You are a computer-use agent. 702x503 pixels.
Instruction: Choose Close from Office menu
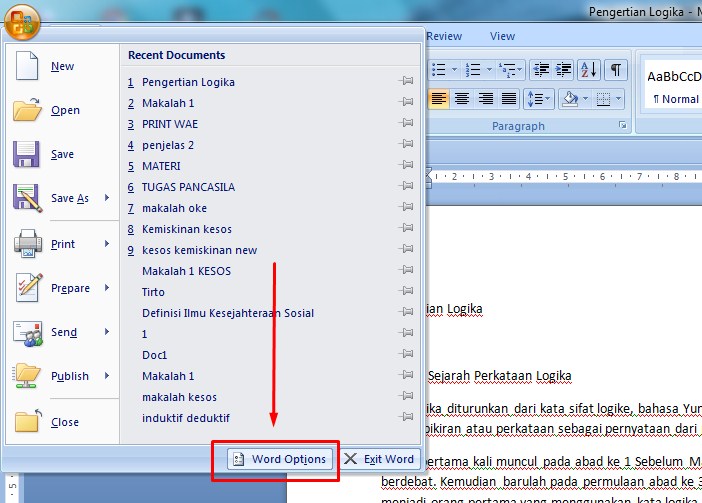click(x=63, y=422)
